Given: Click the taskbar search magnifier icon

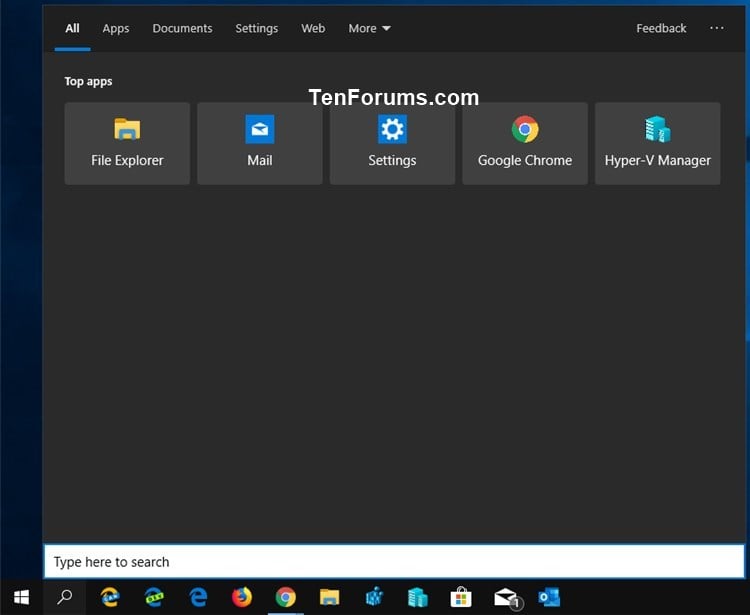Looking at the screenshot, I should pos(65,597).
